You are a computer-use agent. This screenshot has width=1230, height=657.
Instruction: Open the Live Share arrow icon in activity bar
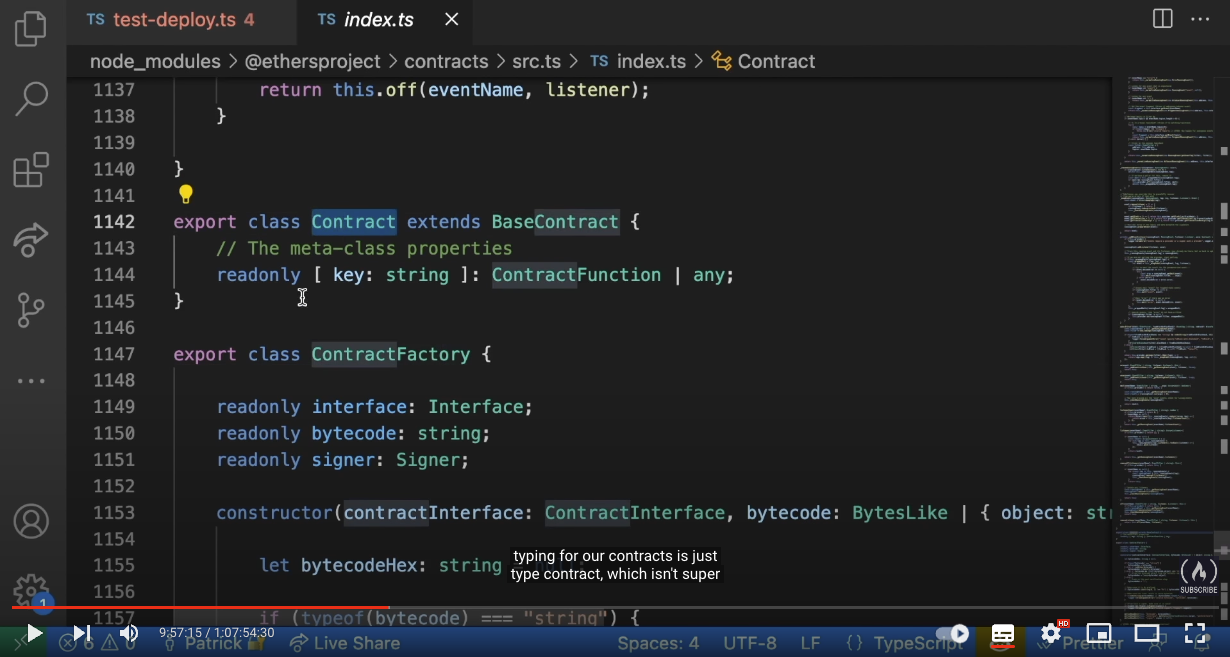coord(31,240)
